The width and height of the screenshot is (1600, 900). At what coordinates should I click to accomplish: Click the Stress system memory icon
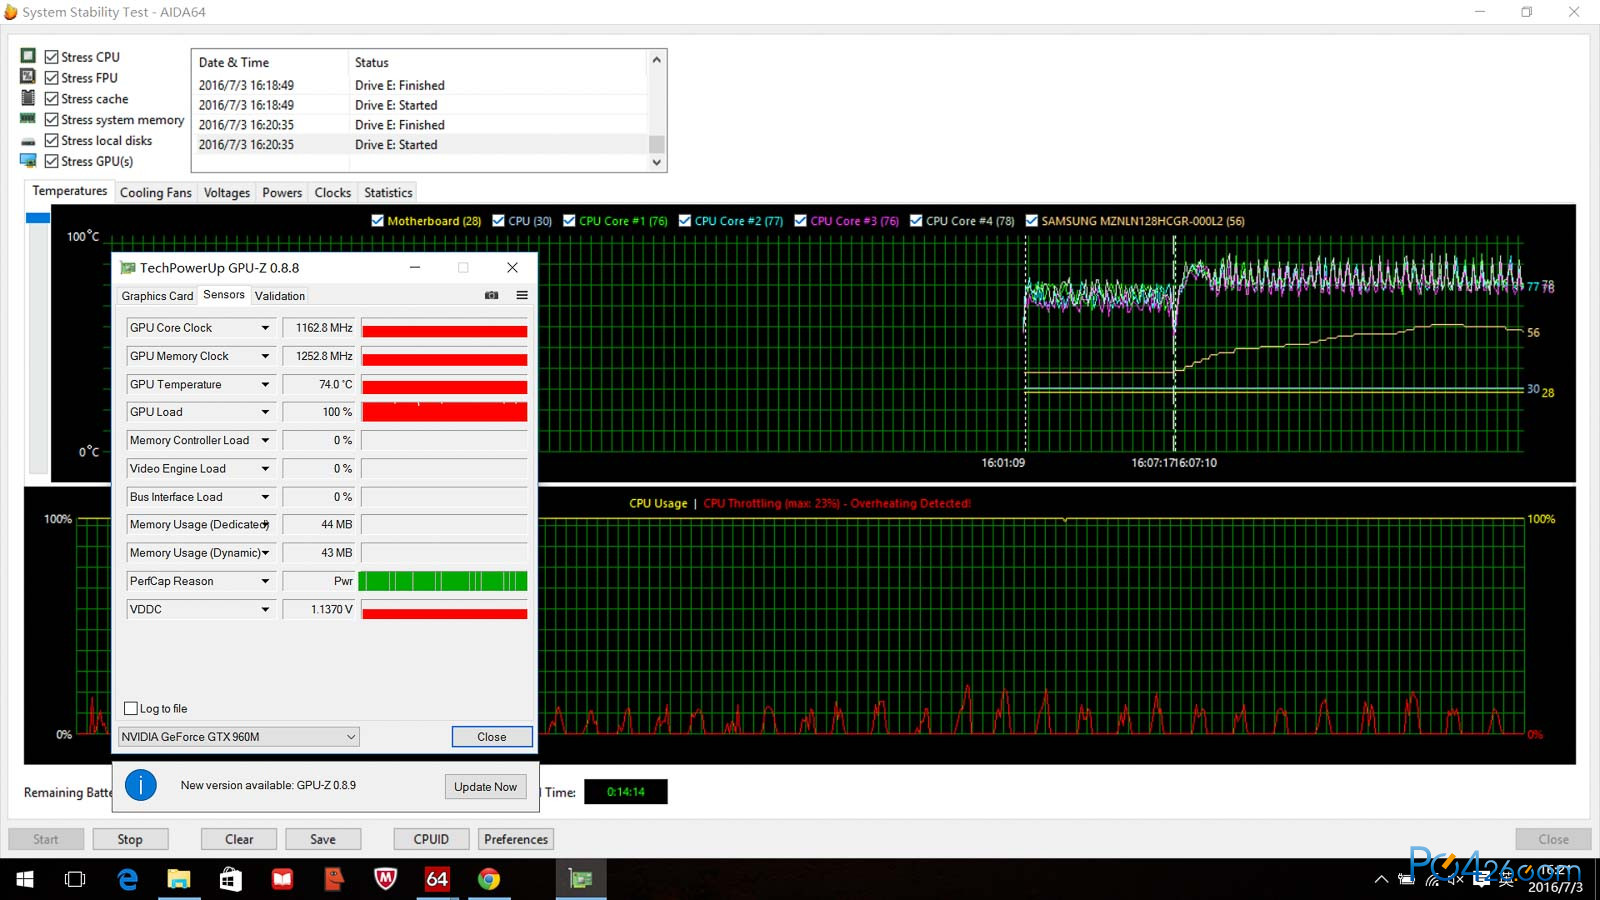28,118
